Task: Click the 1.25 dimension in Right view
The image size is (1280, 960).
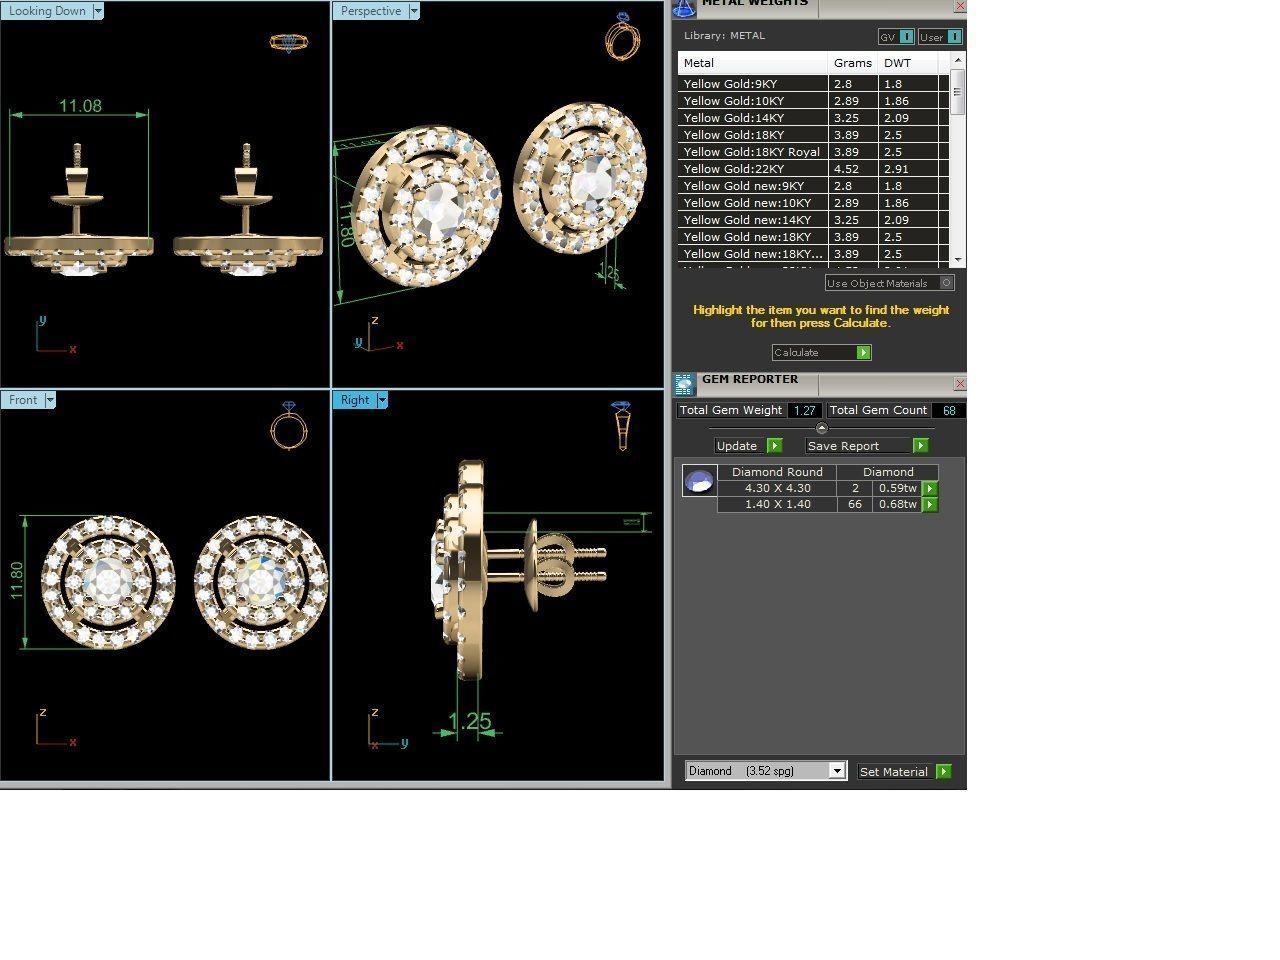Action: (x=469, y=722)
